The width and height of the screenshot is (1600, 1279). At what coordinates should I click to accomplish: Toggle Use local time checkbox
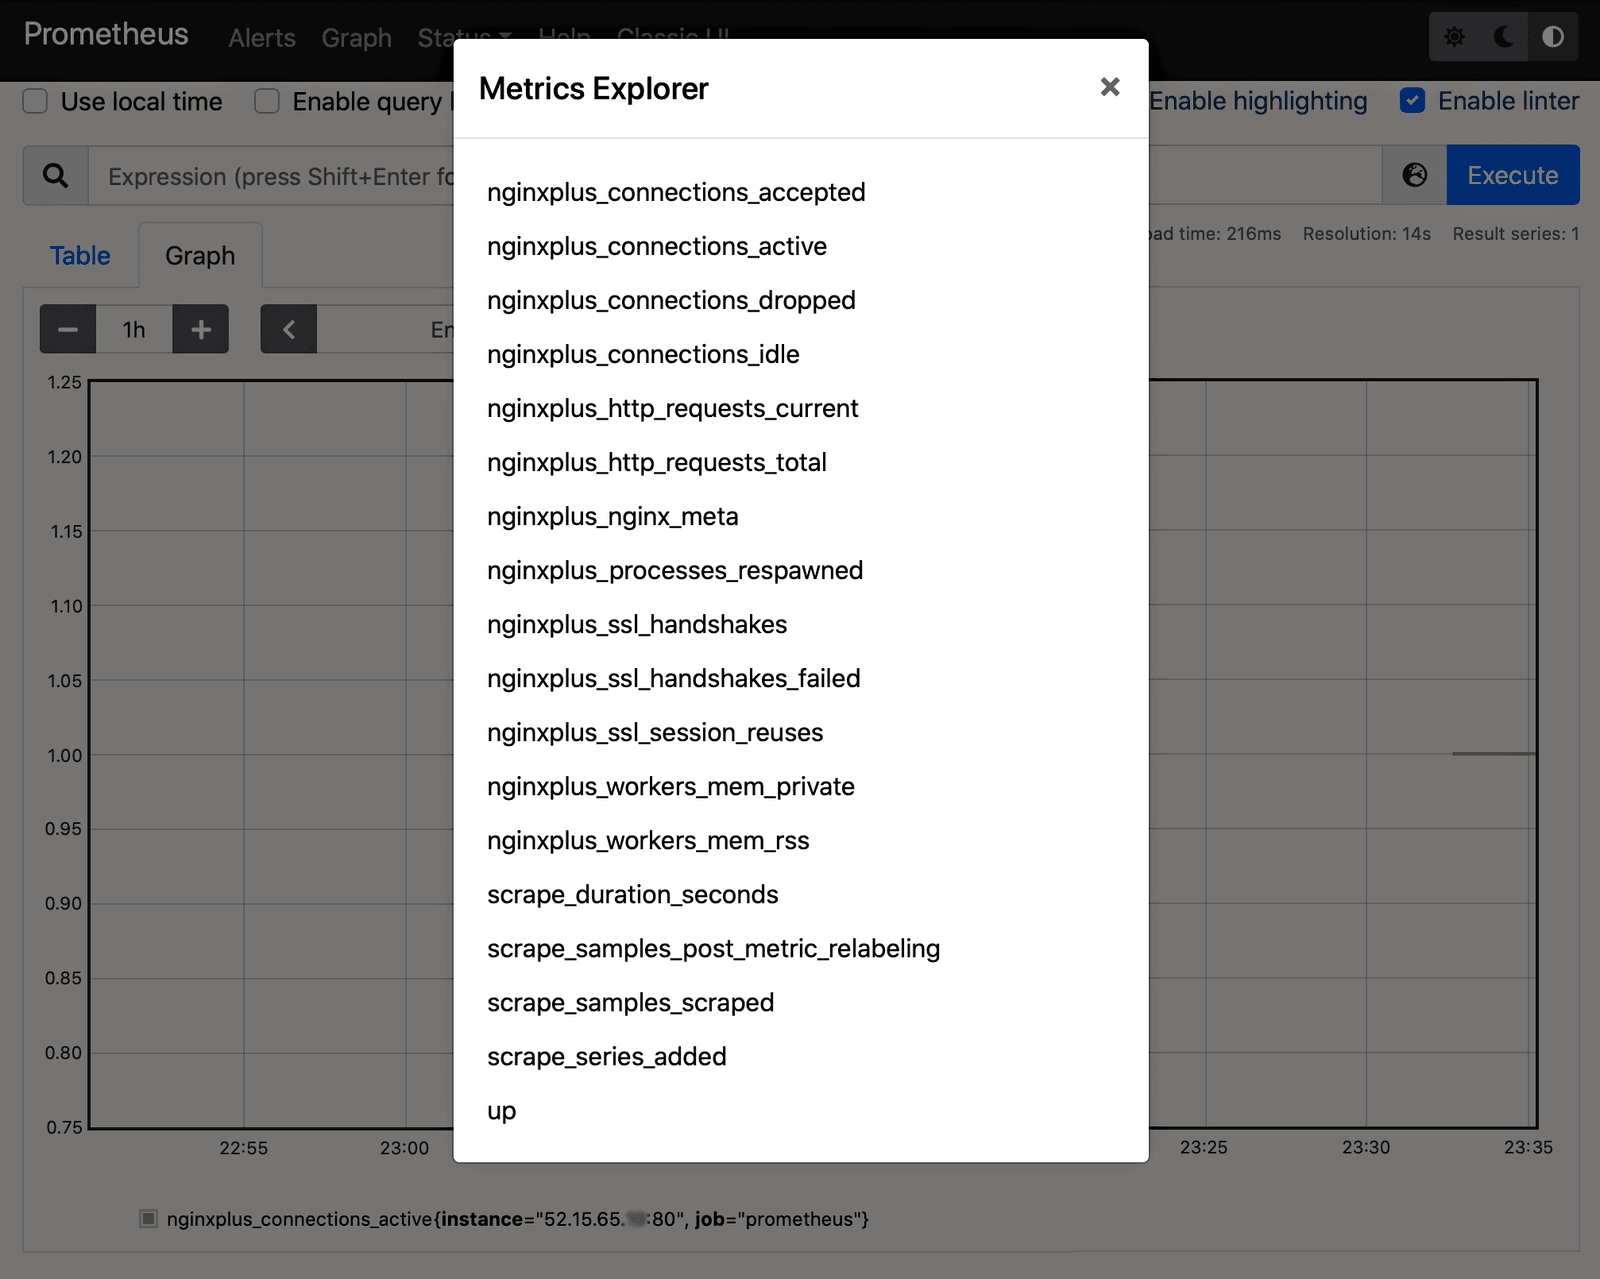pyautogui.click(x=36, y=101)
